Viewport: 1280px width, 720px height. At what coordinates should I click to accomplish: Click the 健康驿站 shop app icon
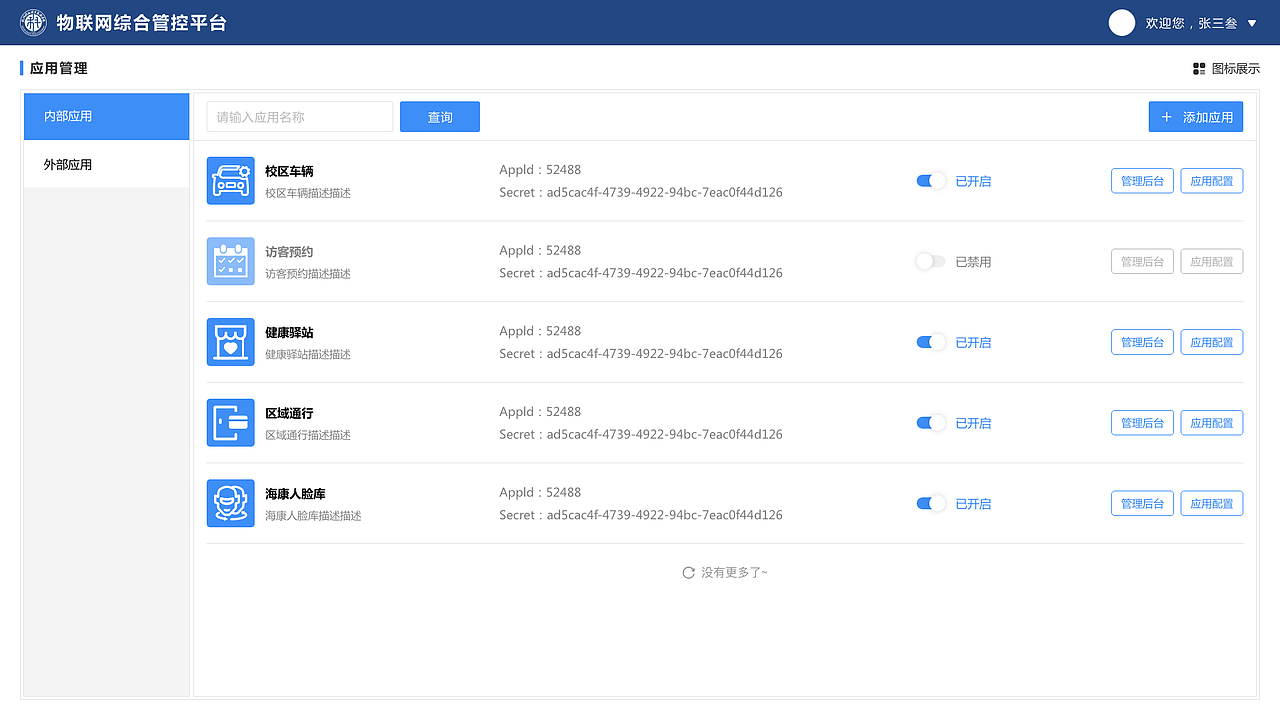[x=231, y=342]
